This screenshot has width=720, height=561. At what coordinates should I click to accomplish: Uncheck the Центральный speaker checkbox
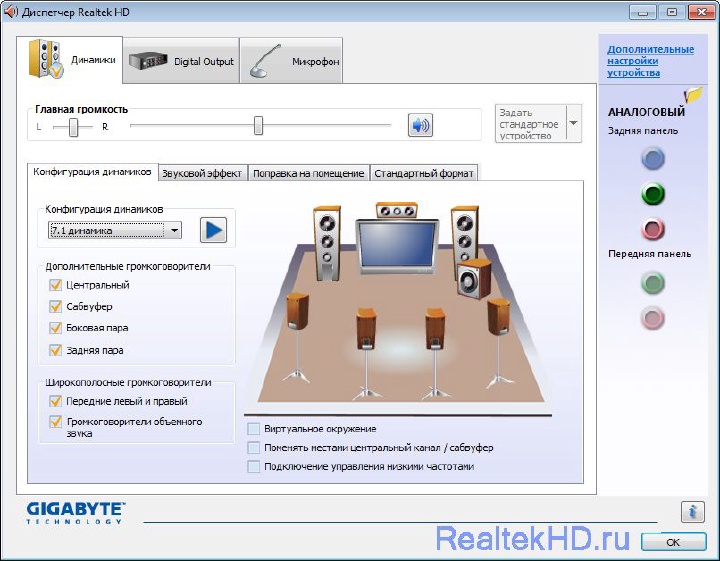pyautogui.click(x=56, y=286)
